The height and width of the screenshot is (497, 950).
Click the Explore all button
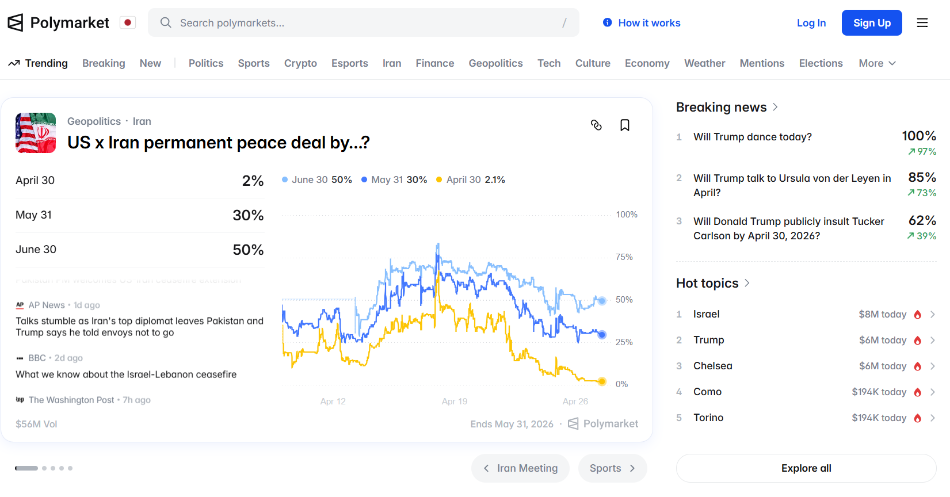pyautogui.click(x=806, y=468)
